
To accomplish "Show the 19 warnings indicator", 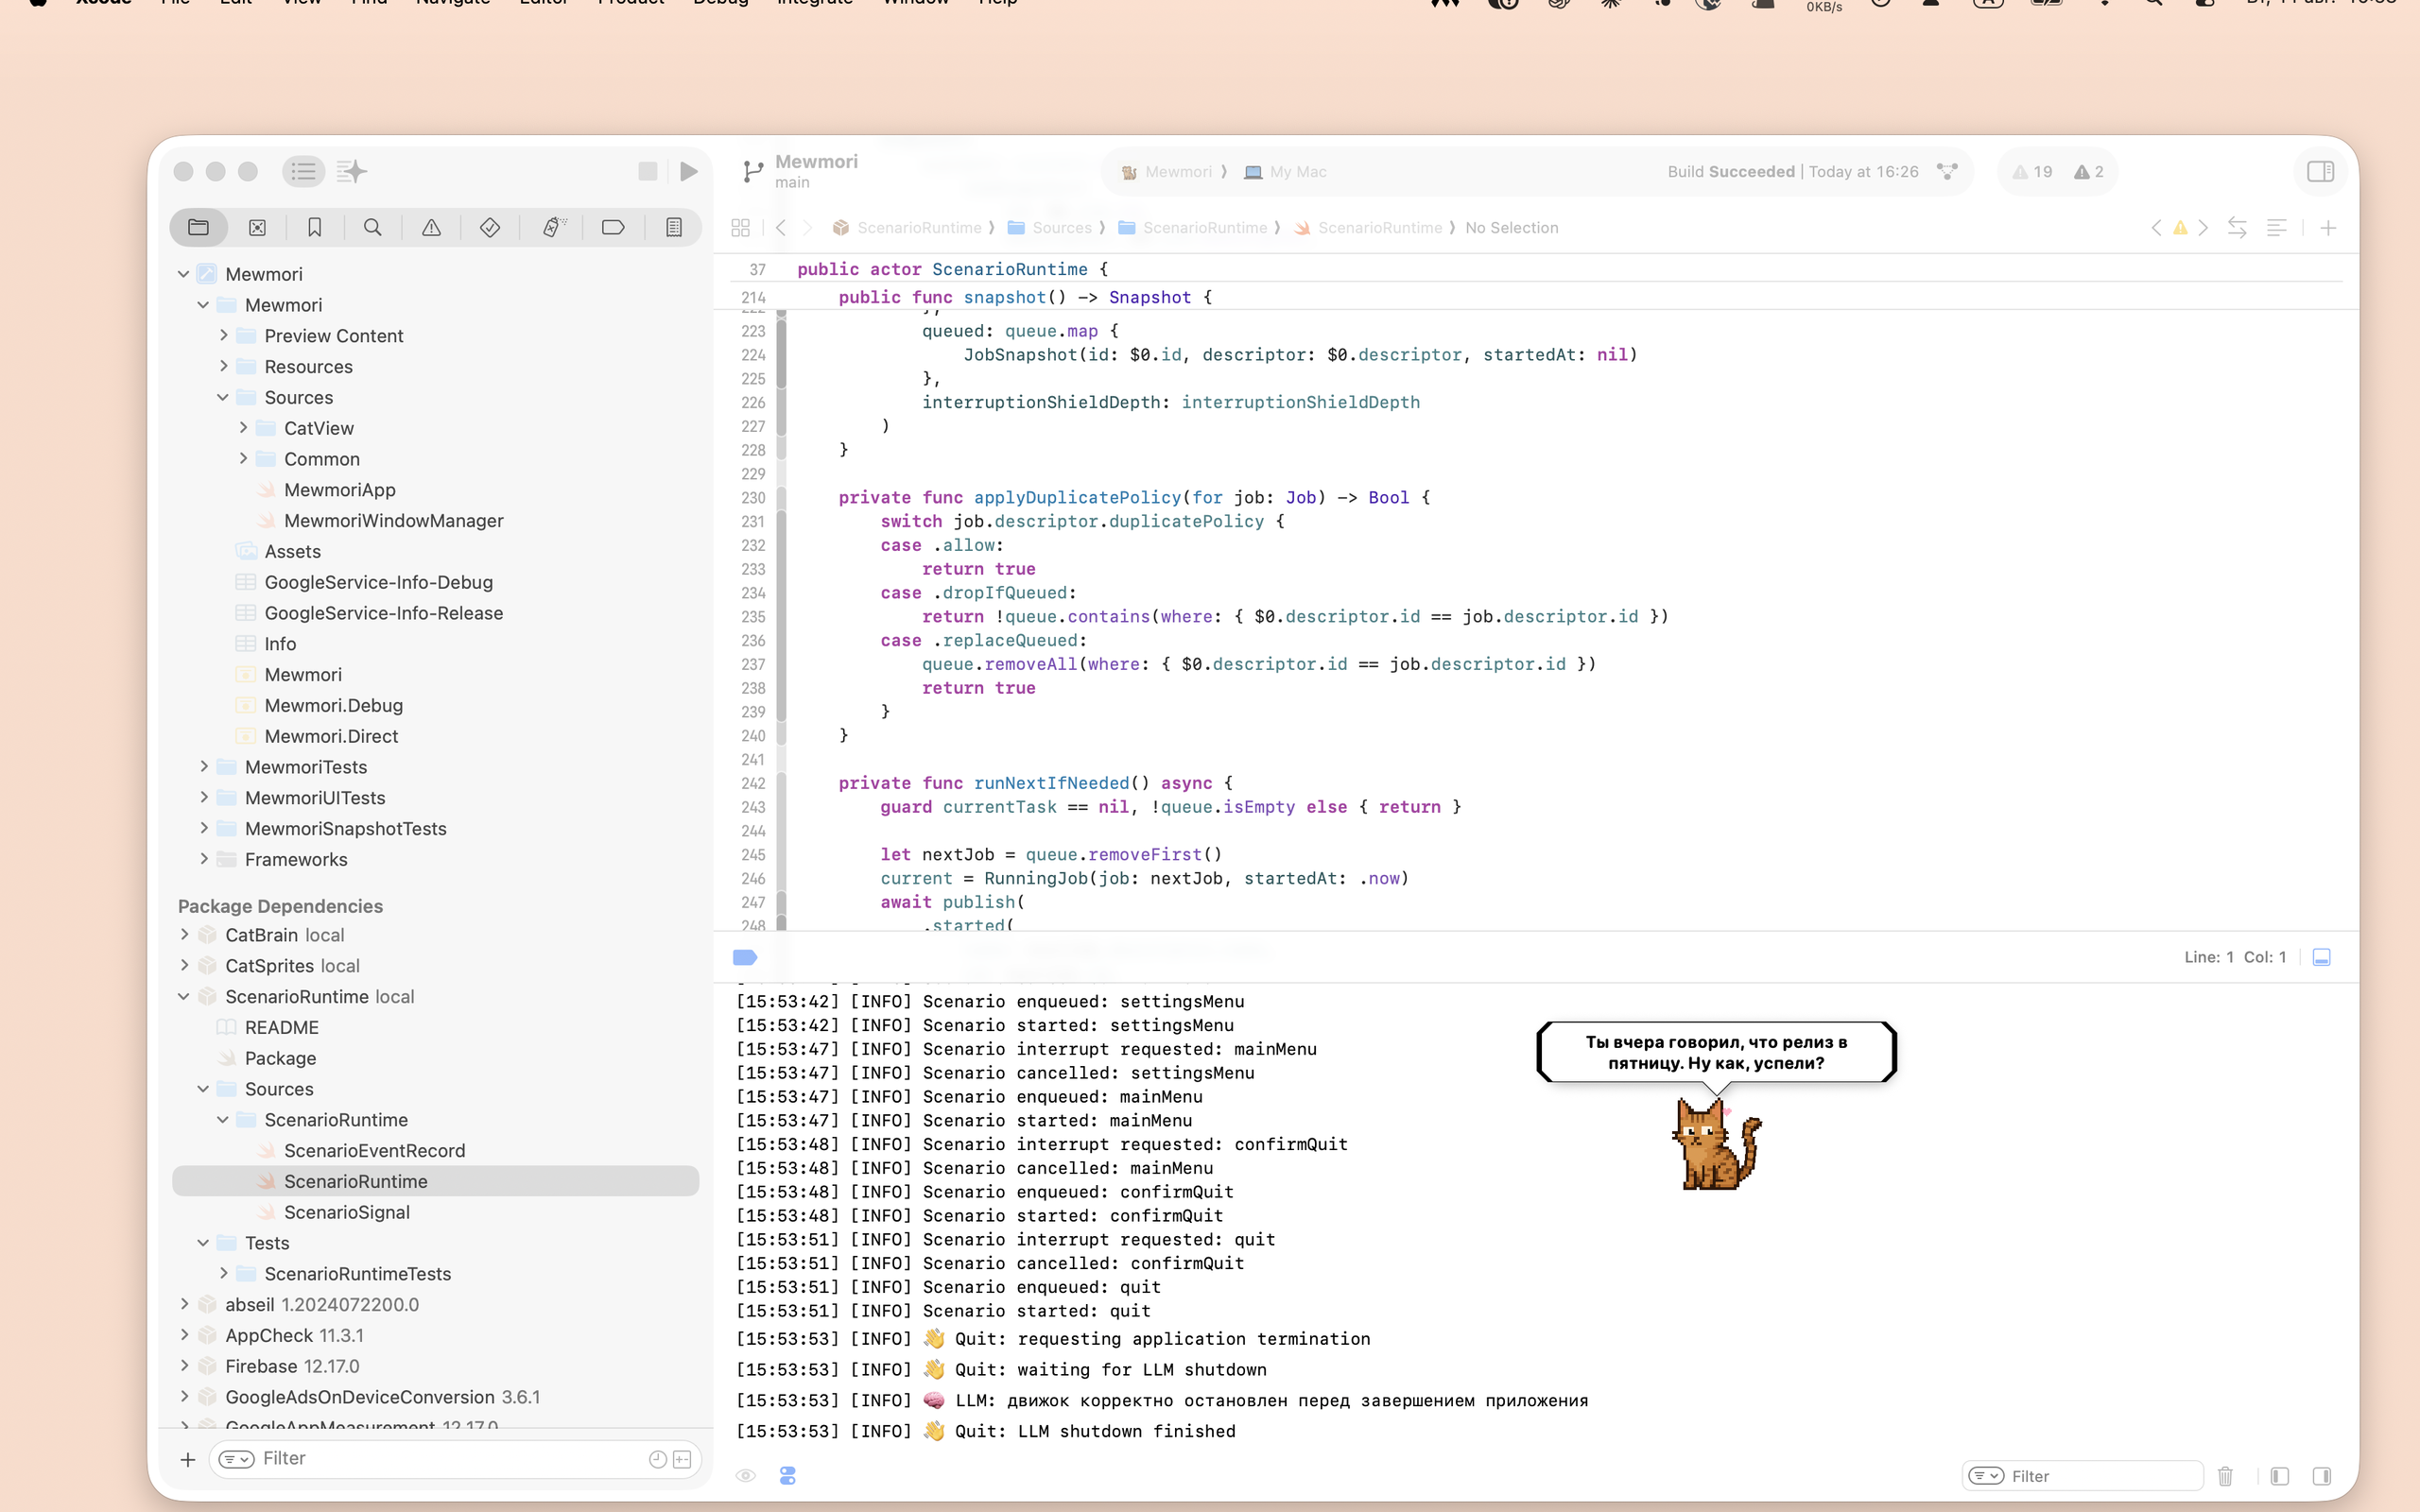I will click(x=2032, y=172).
